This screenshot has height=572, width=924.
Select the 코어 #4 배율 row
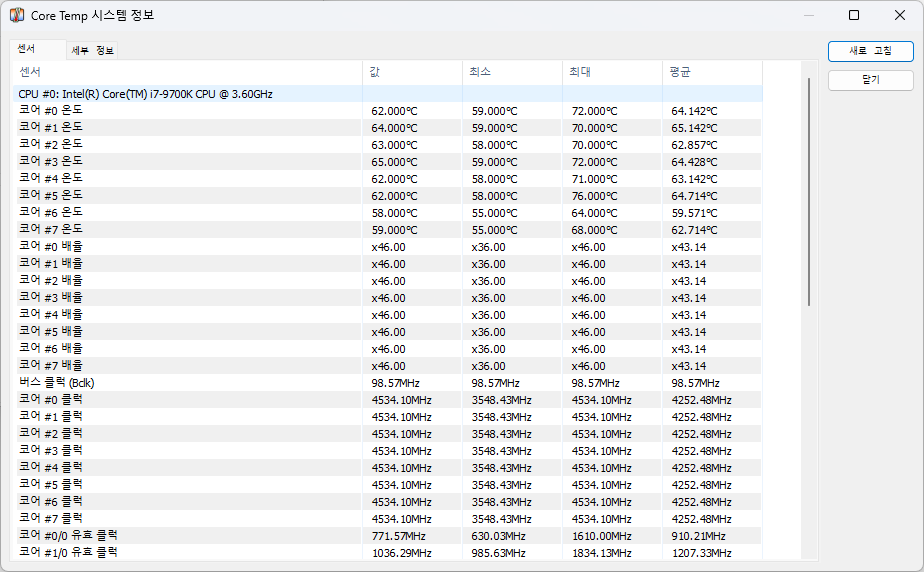pyautogui.click(x=387, y=315)
